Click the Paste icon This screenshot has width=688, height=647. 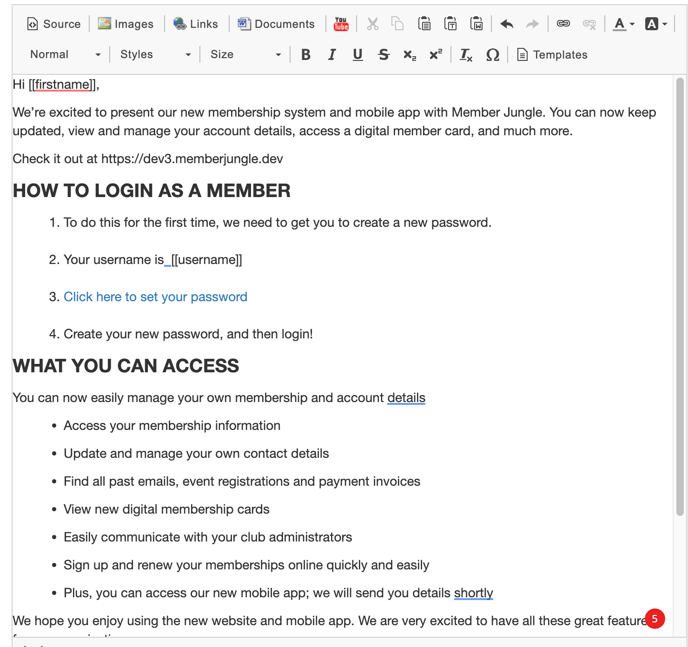coord(424,24)
